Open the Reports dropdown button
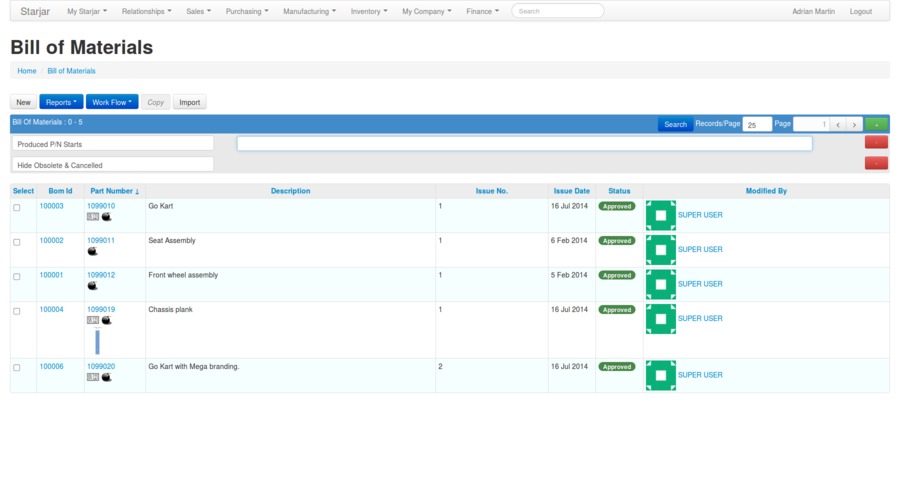 tap(61, 102)
